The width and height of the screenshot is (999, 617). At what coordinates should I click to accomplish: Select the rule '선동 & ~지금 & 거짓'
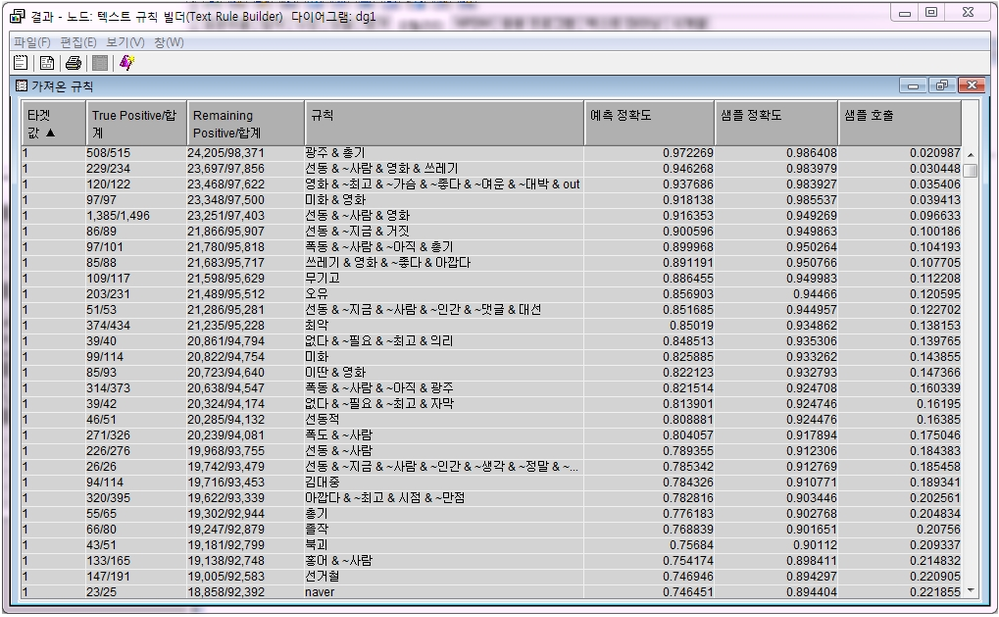click(357, 231)
